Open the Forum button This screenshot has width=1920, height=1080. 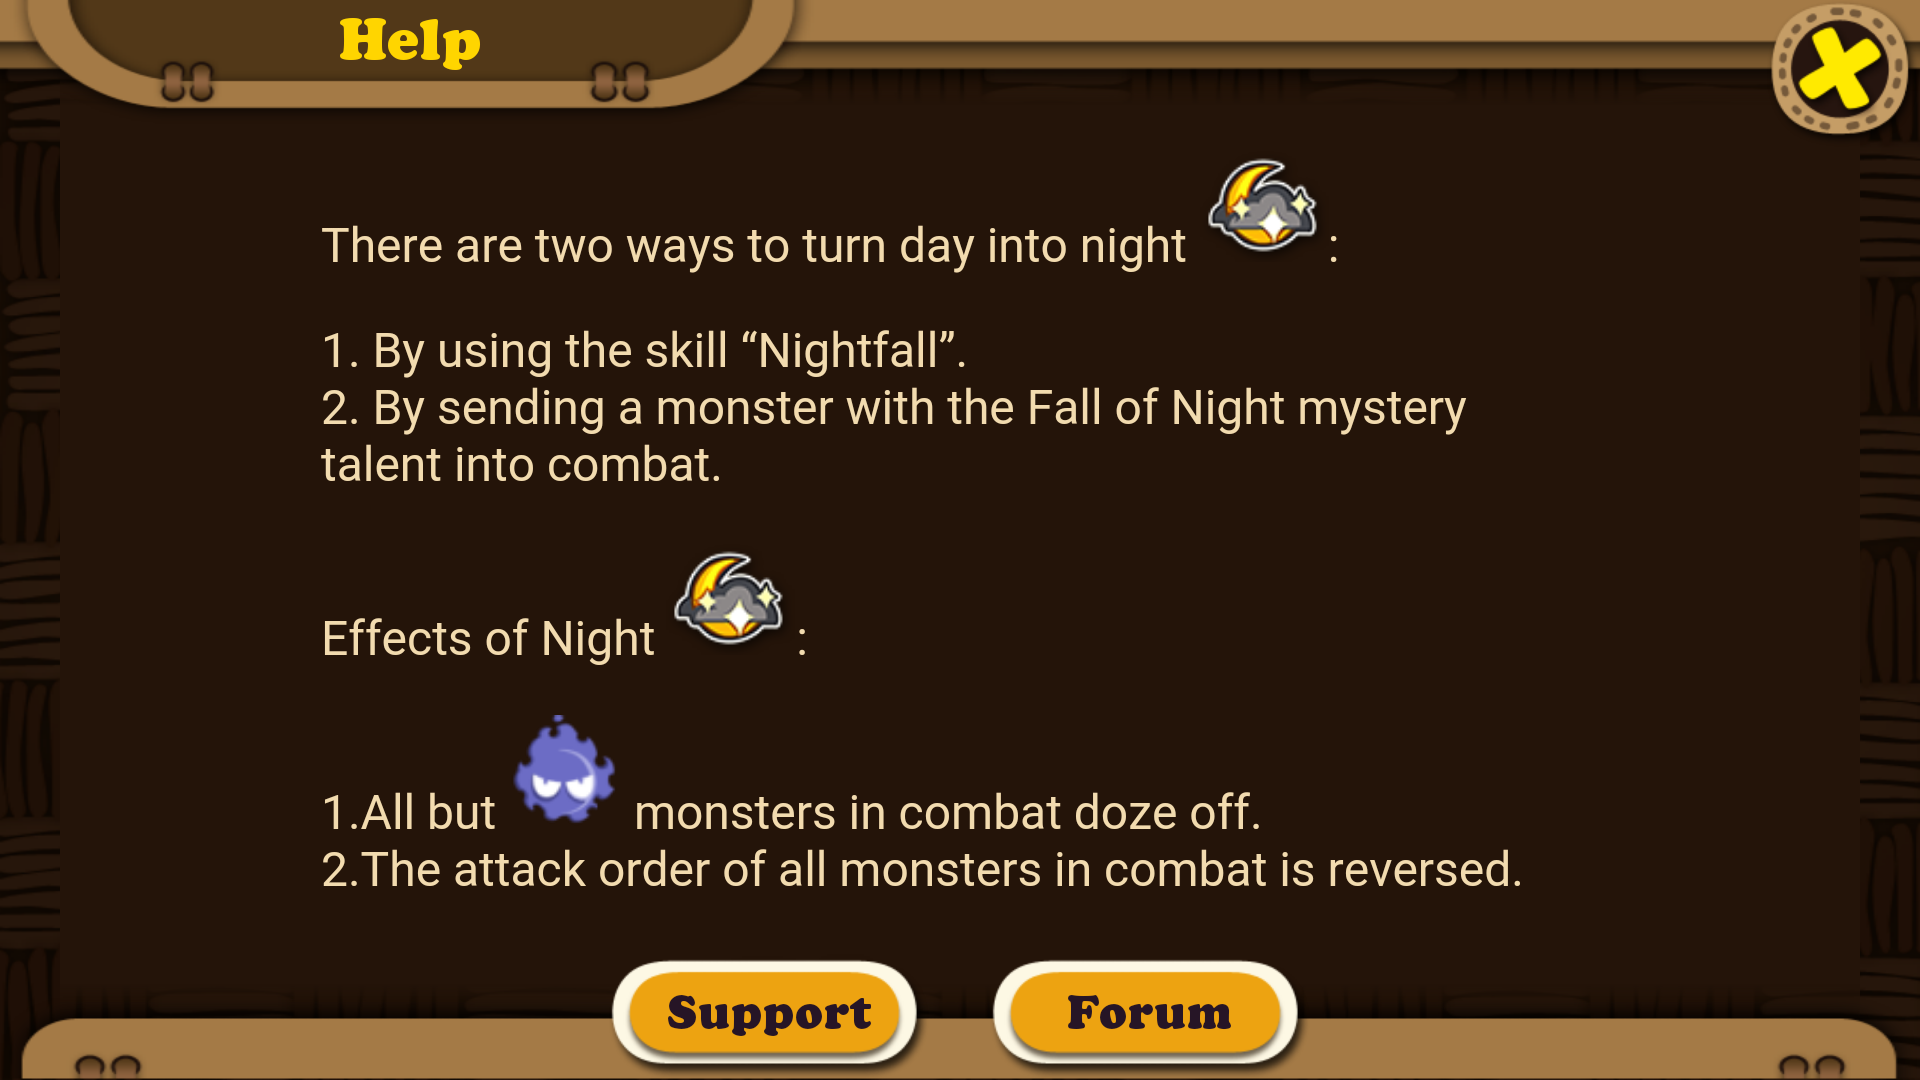(x=1146, y=1012)
